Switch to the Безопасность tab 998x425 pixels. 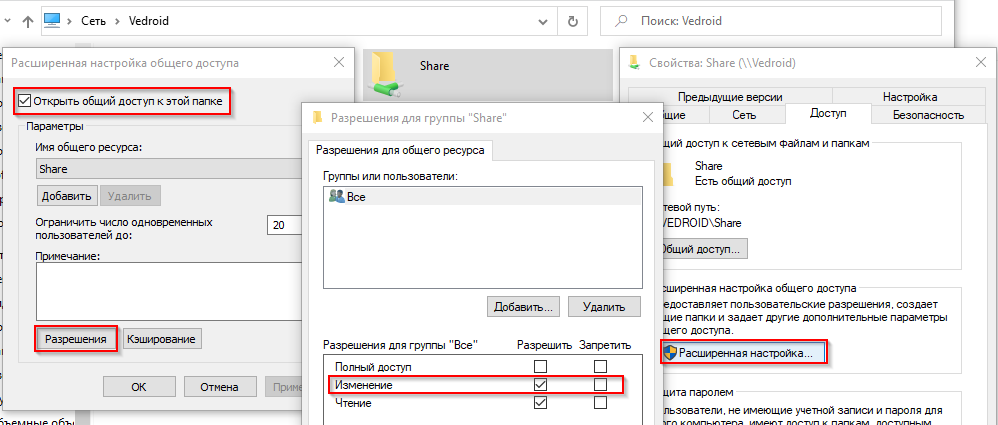coord(927,115)
